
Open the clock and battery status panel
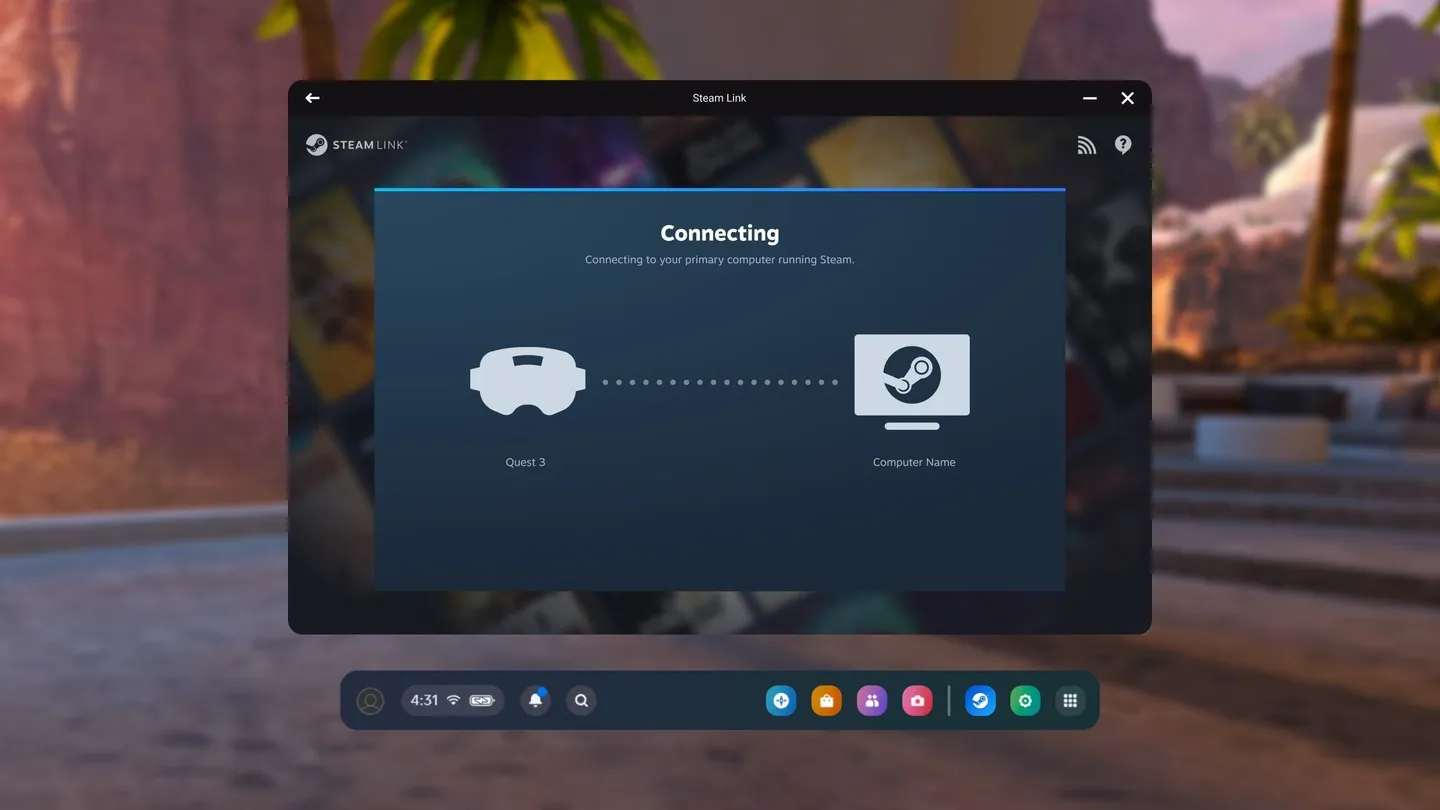[452, 699]
